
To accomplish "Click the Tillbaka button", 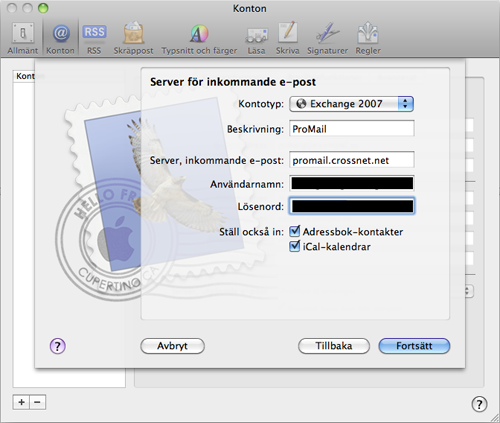I will click(334, 346).
